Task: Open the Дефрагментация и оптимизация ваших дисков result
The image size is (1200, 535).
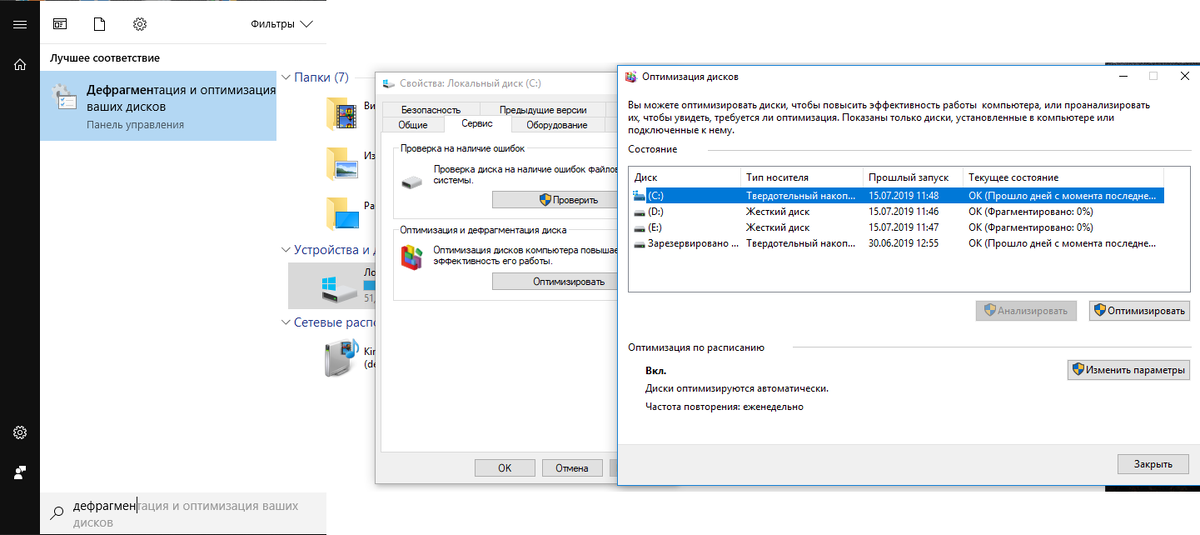Action: click(158, 106)
